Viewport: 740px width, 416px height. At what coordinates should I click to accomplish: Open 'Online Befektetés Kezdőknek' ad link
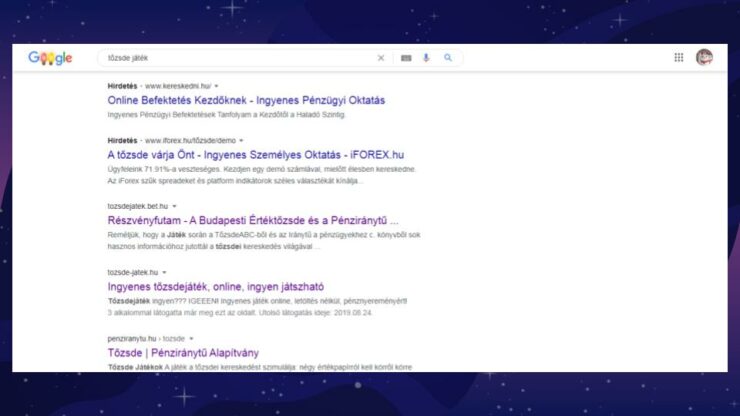(246, 100)
